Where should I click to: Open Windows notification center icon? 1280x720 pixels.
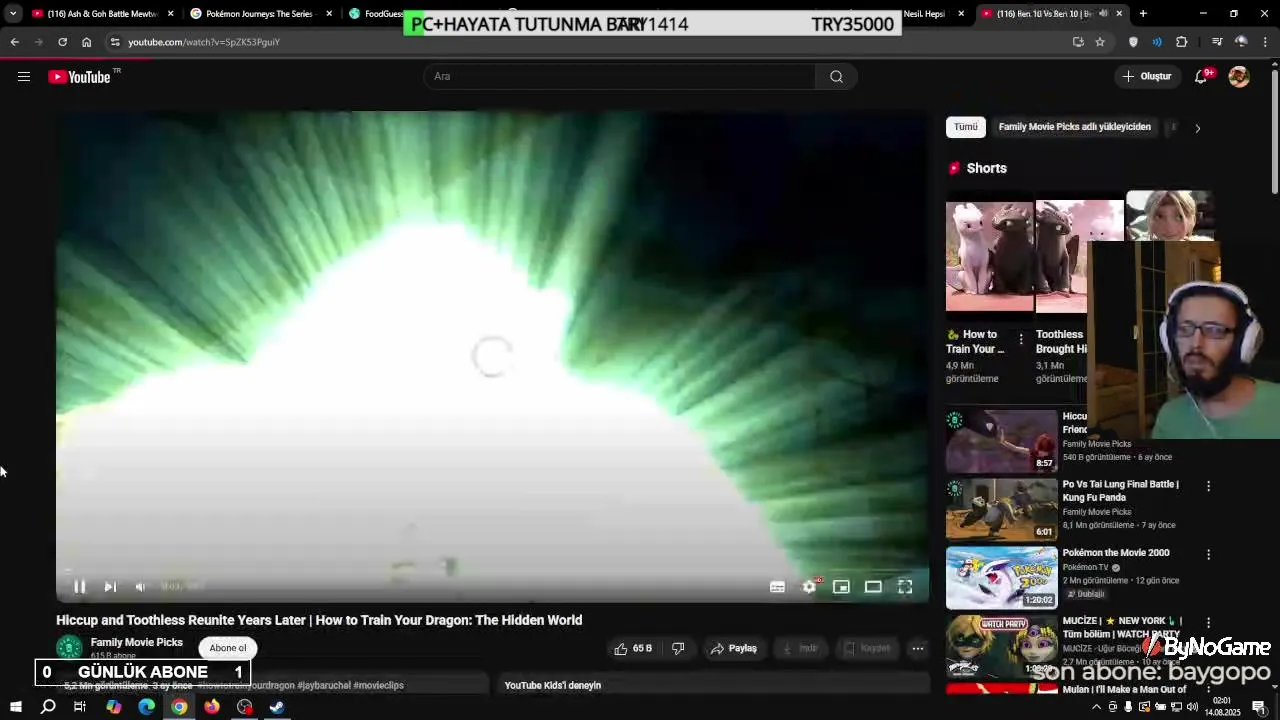1259,707
